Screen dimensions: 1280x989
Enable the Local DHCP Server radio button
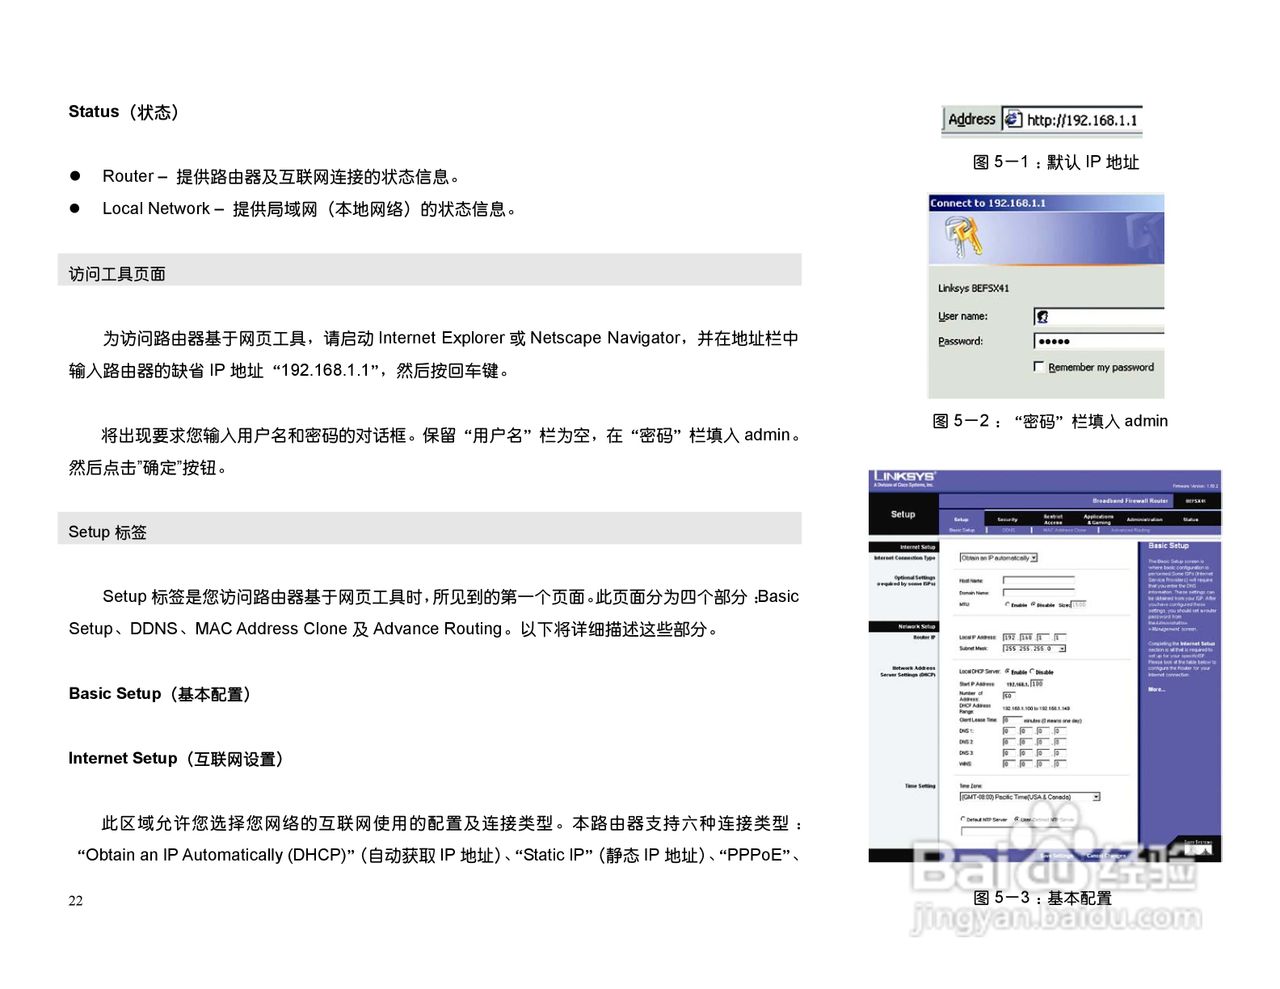pyautogui.click(x=1008, y=672)
